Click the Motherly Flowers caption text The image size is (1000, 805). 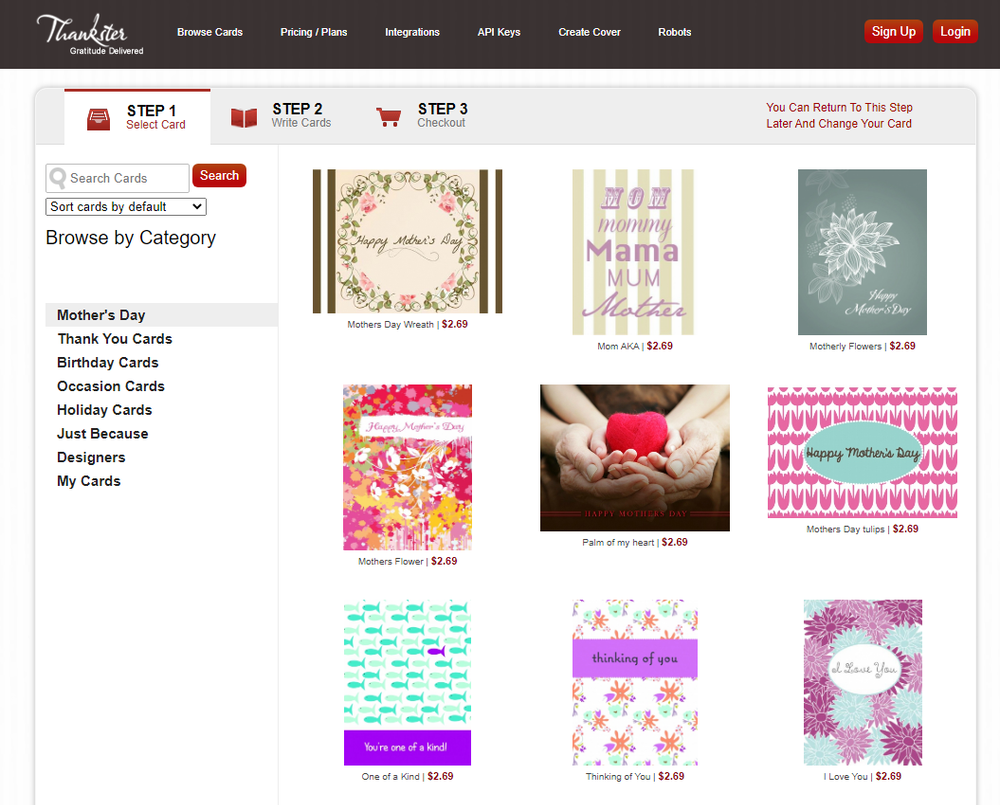(x=845, y=346)
